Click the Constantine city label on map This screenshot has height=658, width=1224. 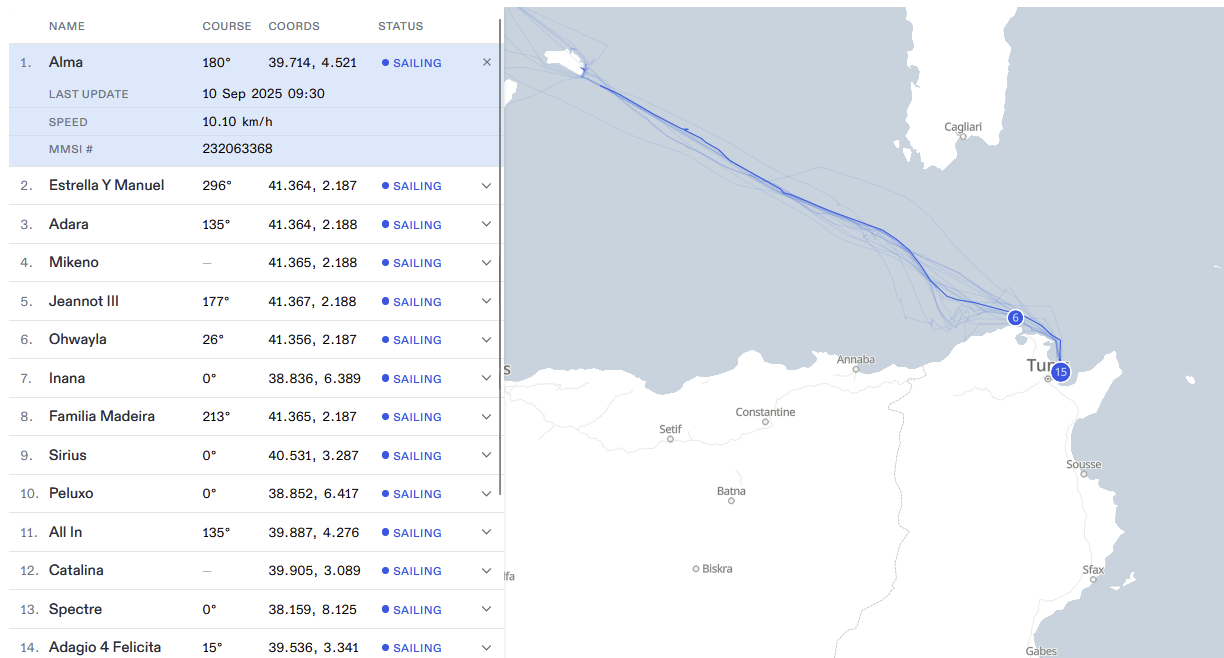(765, 412)
